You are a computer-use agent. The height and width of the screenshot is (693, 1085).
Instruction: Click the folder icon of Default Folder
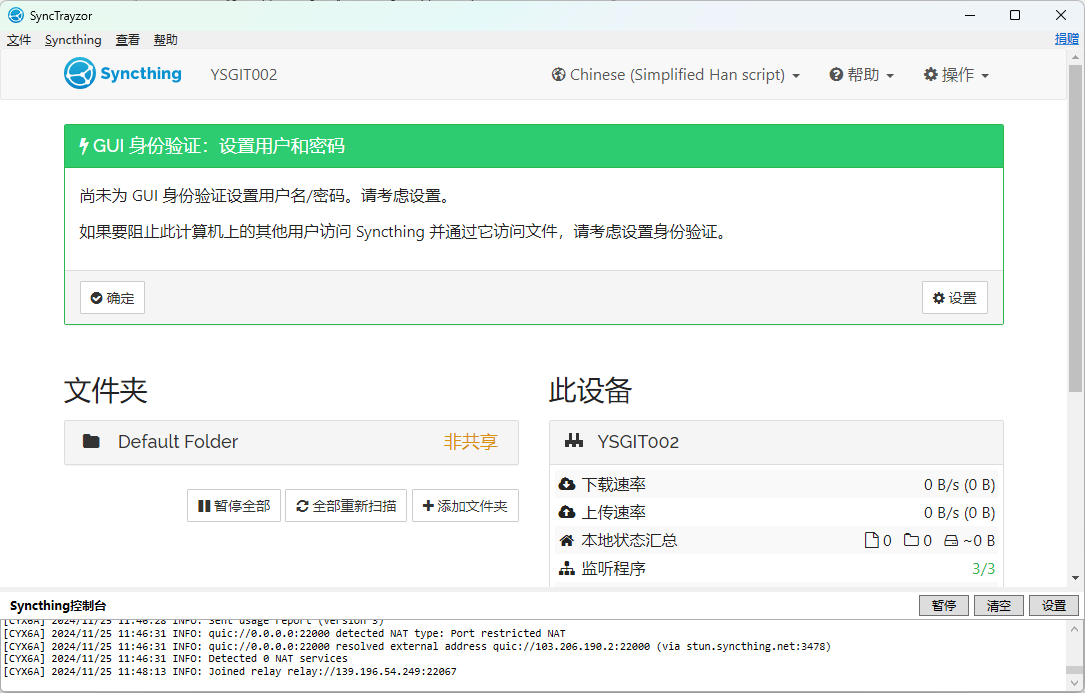[x=91, y=441]
